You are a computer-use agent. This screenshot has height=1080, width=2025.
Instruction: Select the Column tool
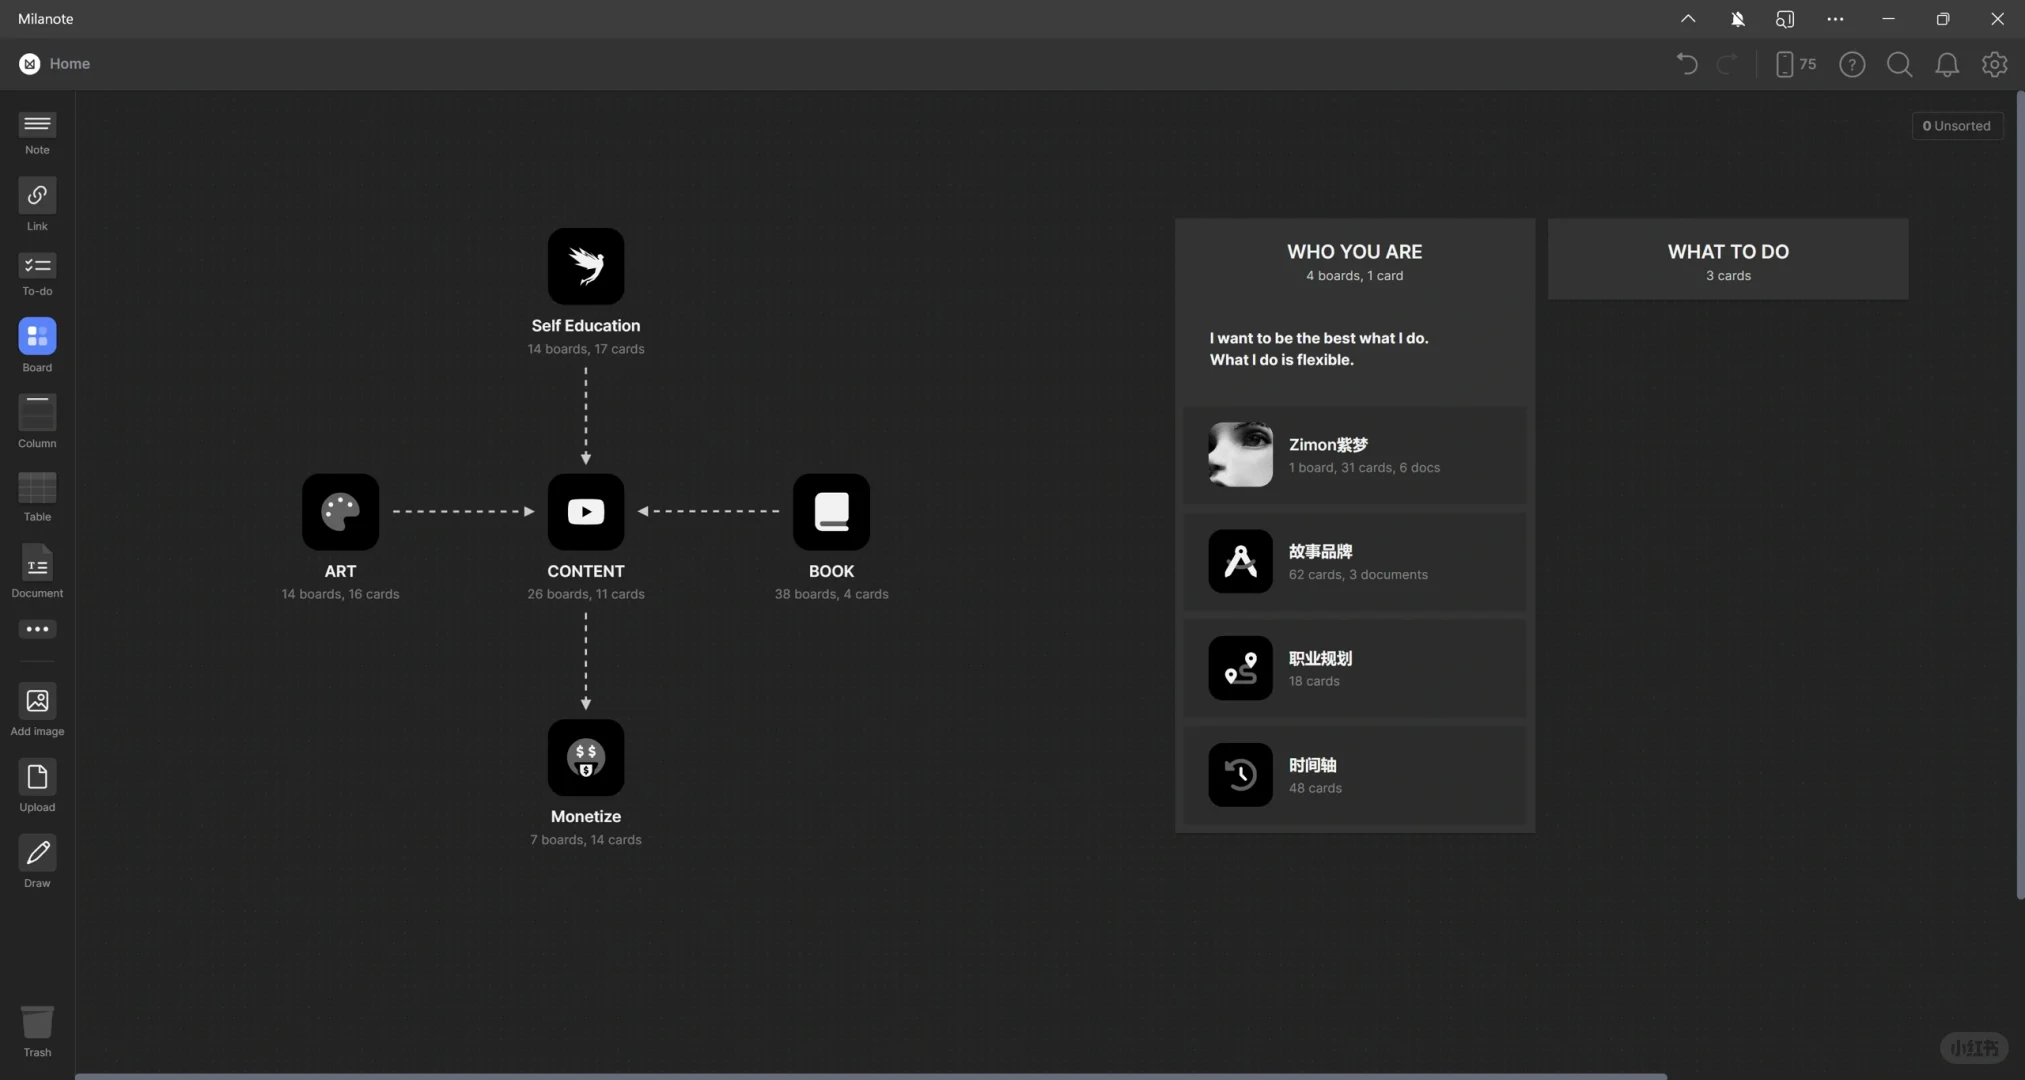pyautogui.click(x=37, y=413)
